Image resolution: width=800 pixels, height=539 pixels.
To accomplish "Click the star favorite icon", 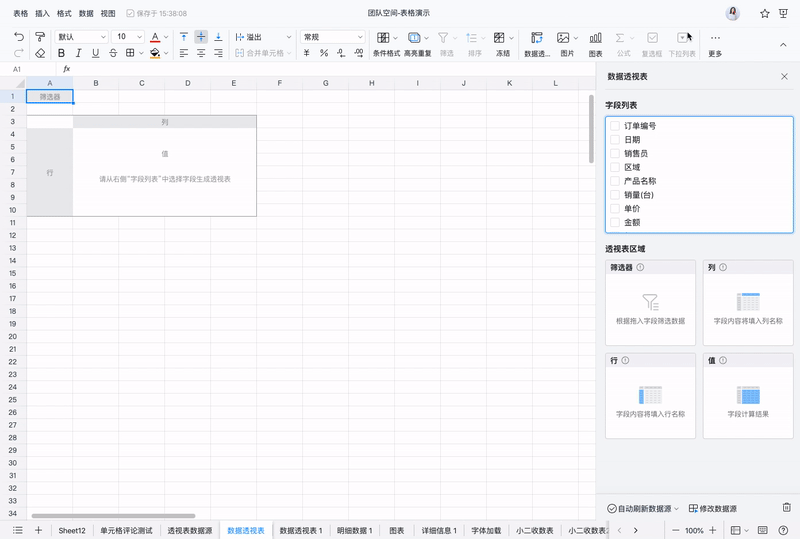I will pyautogui.click(x=764, y=14).
